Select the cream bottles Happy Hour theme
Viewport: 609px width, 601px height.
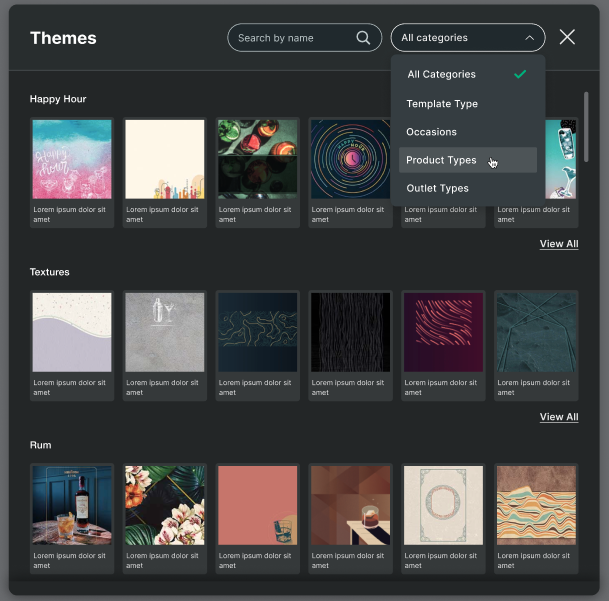(x=164, y=160)
